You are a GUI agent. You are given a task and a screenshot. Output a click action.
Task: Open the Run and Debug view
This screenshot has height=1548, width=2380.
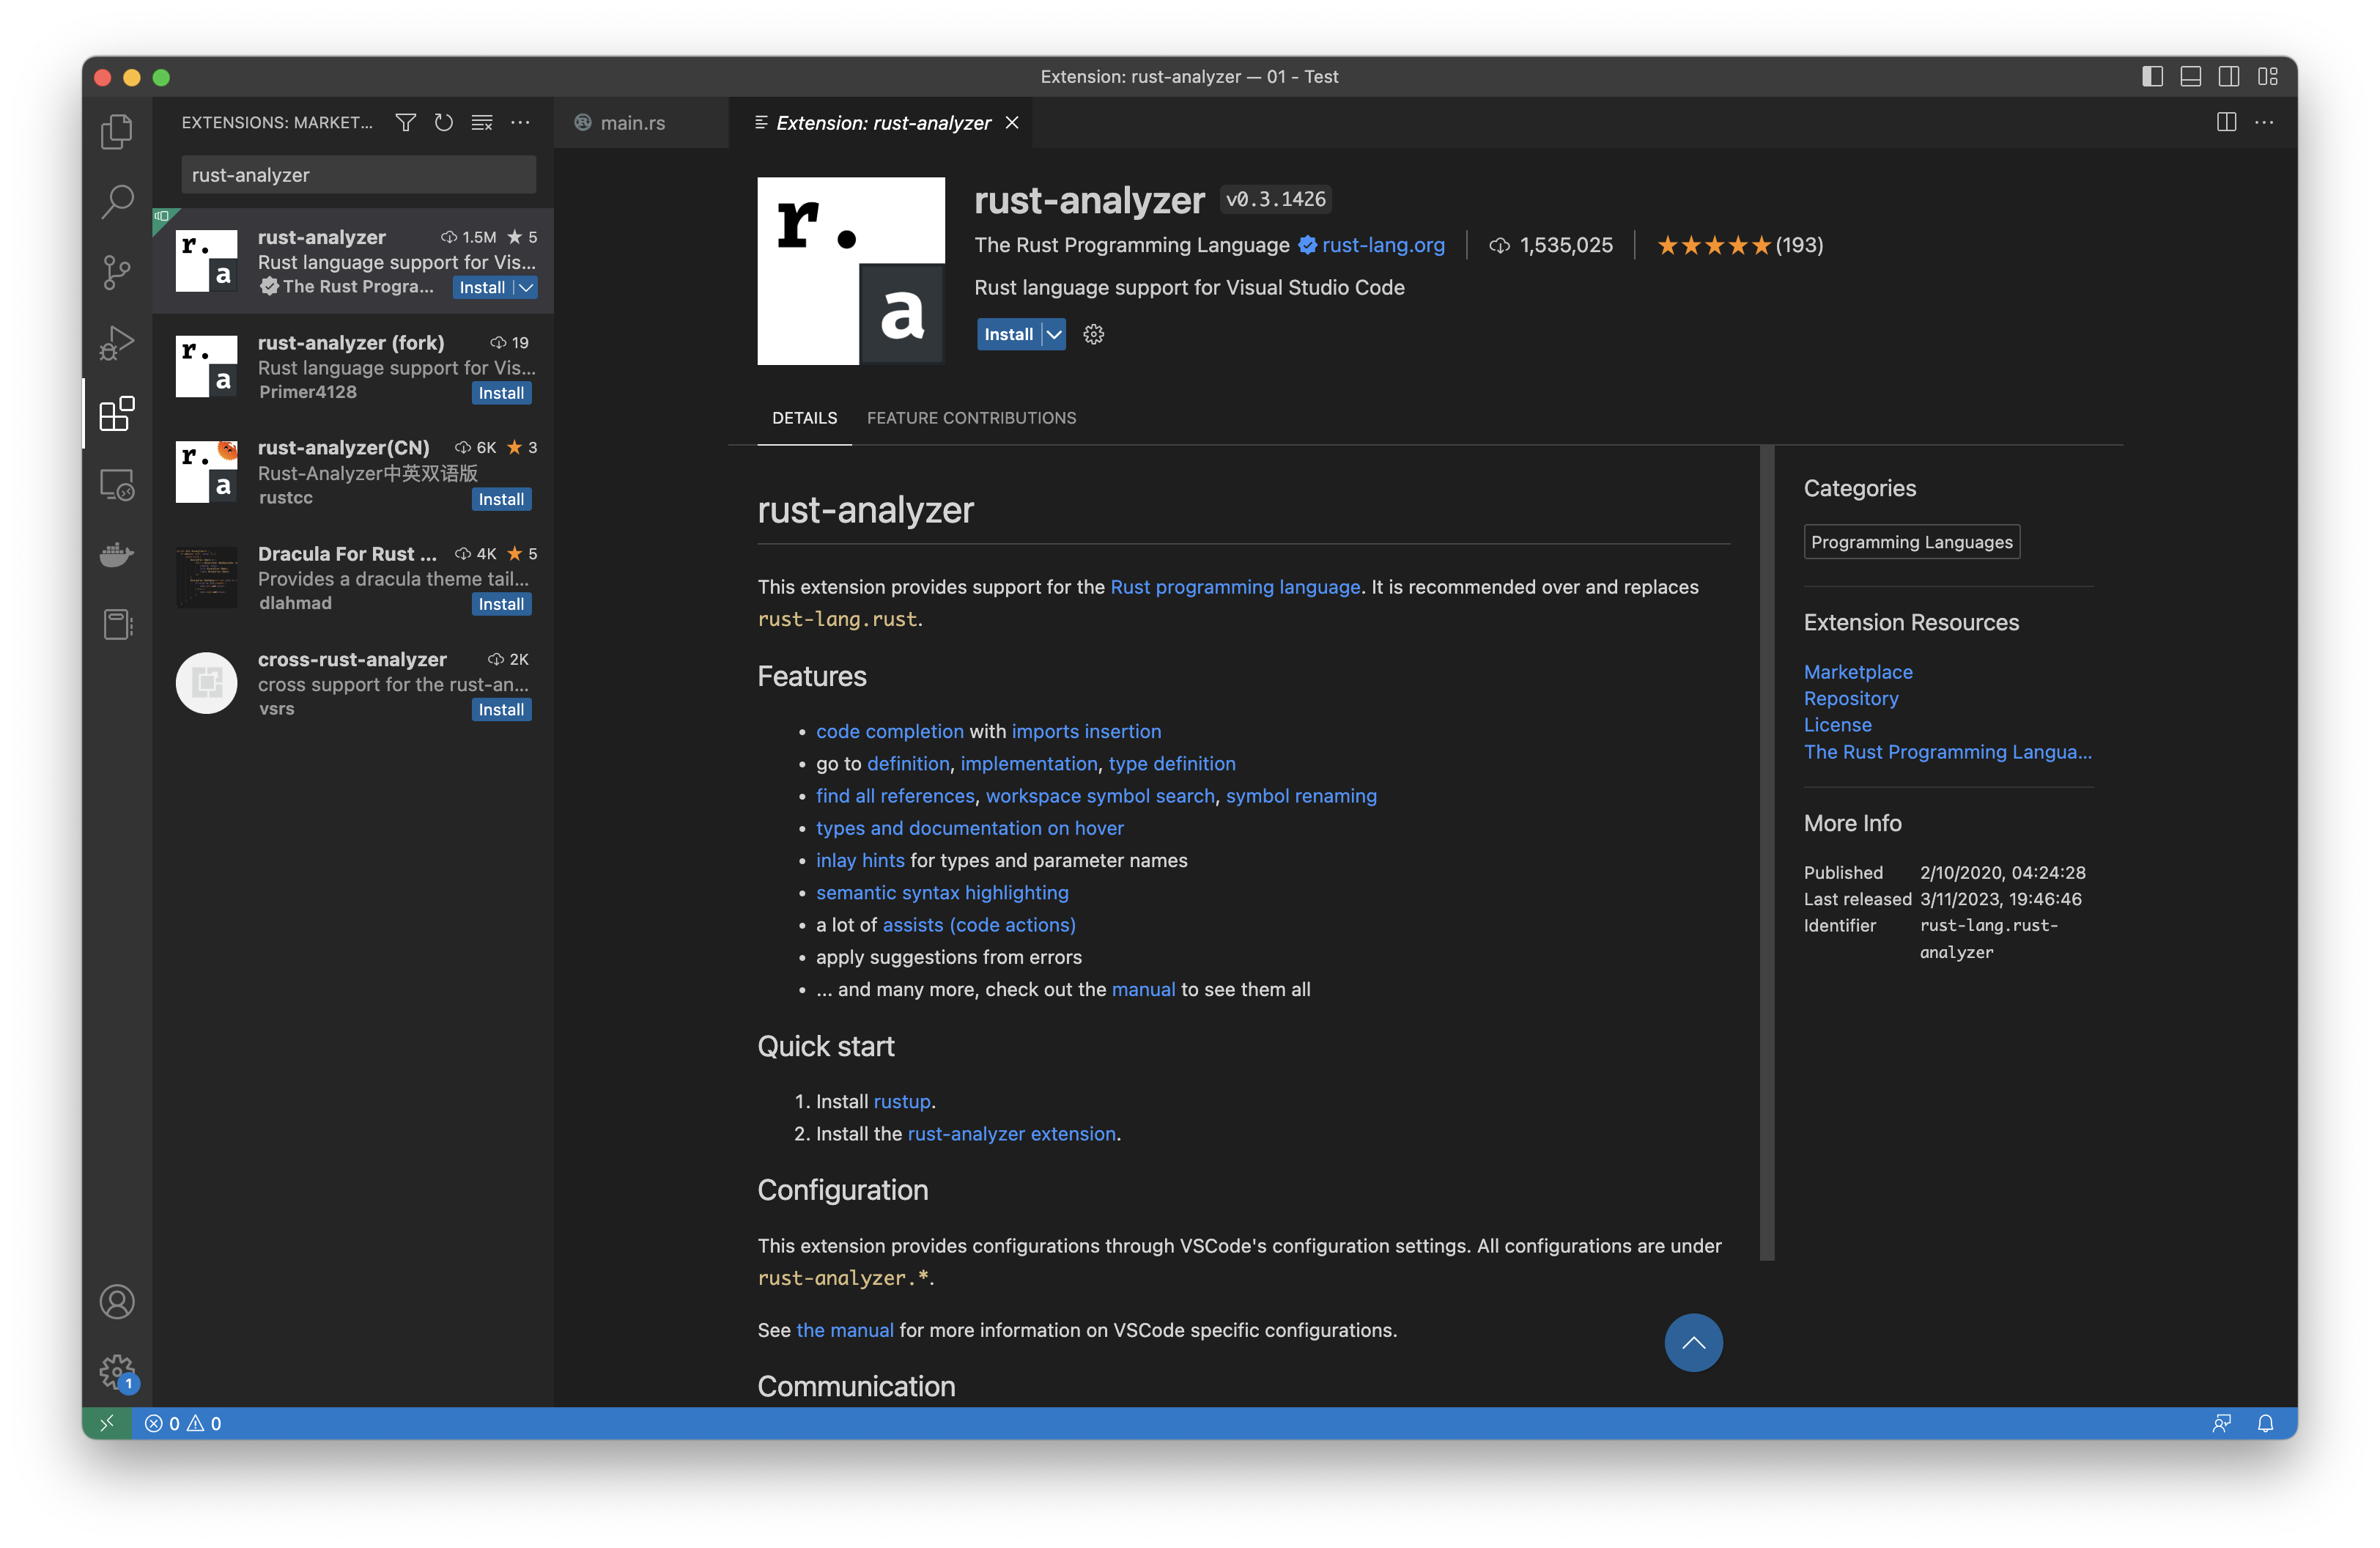(x=117, y=343)
